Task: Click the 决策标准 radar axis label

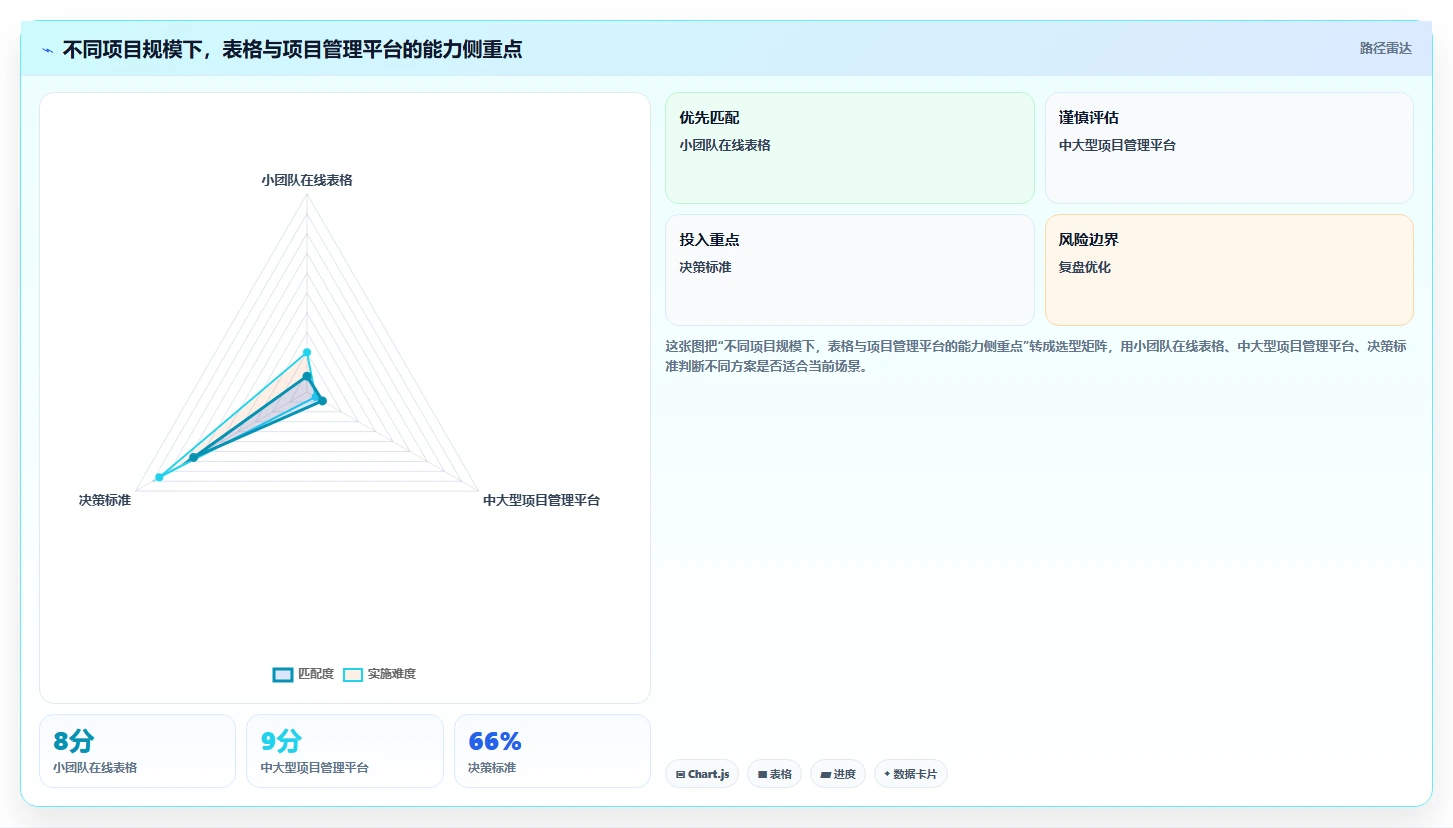Action: (105, 500)
